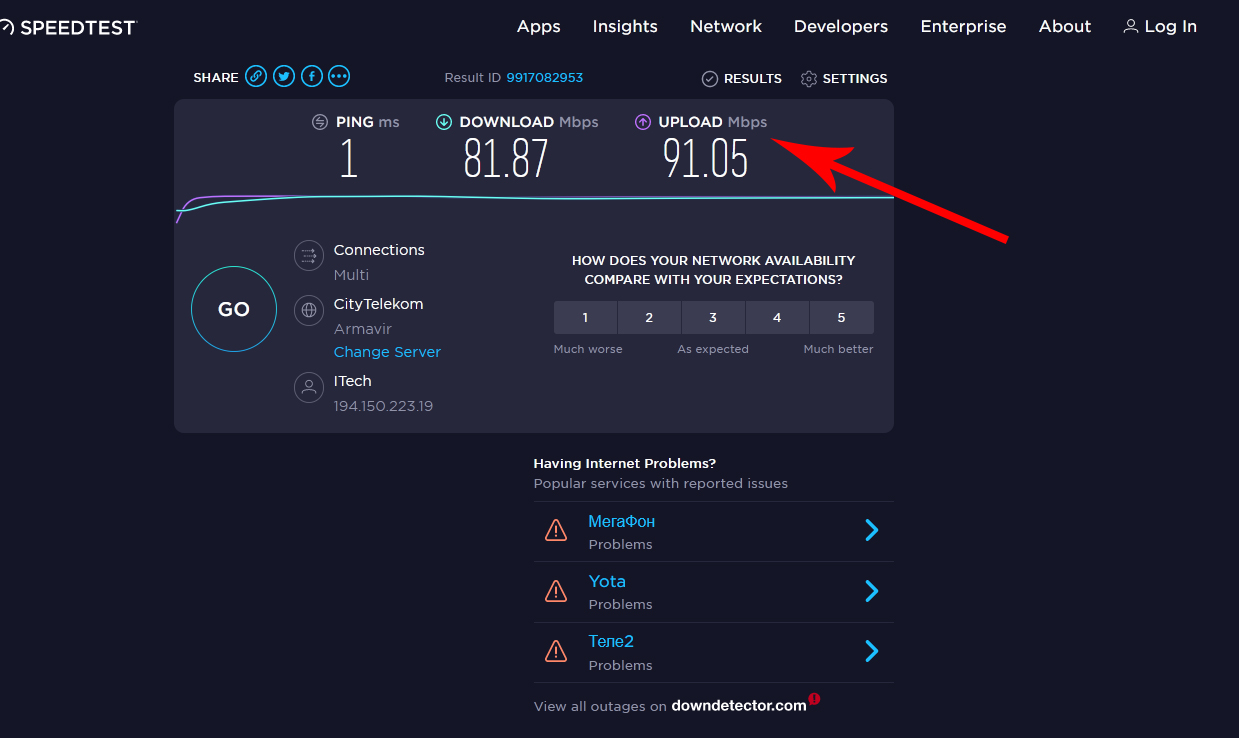Screen dimensions: 1239x738
Task: Click the ping icon
Action: (320, 122)
